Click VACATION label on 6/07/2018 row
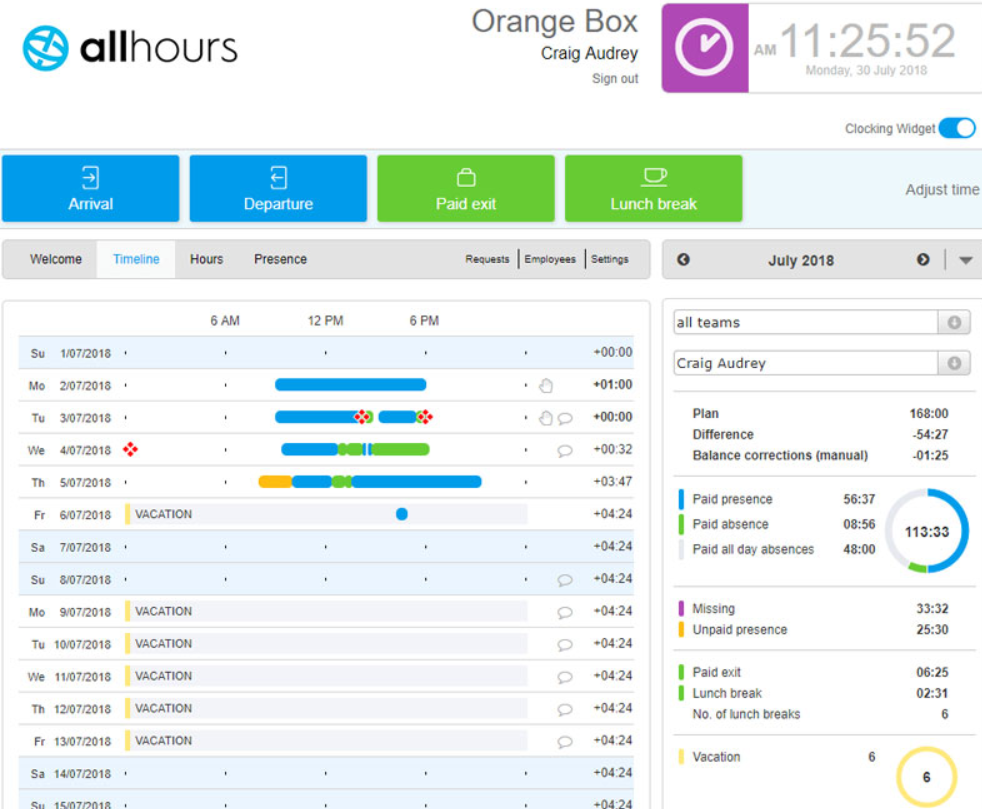 pyautogui.click(x=163, y=514)
